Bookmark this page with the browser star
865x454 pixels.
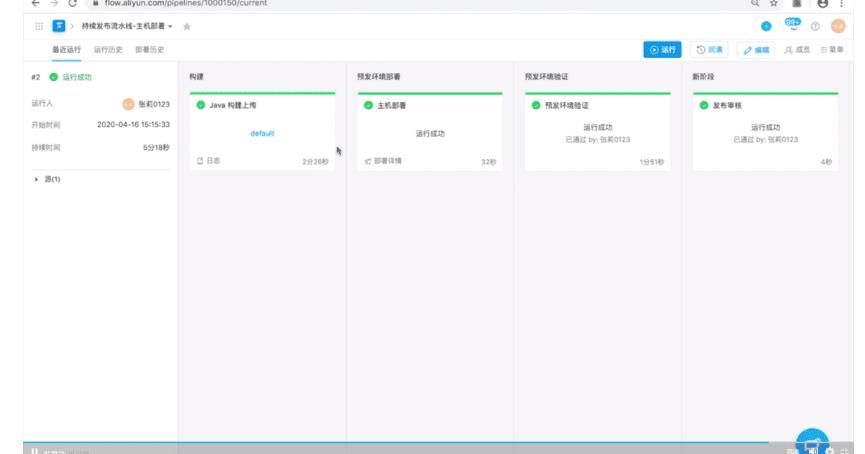774,3
